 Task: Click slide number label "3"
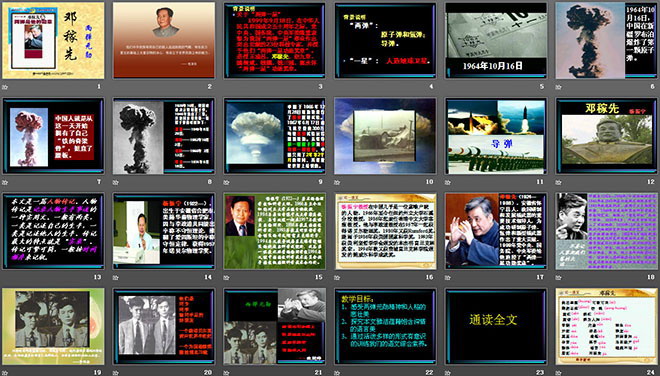(320, 87)
